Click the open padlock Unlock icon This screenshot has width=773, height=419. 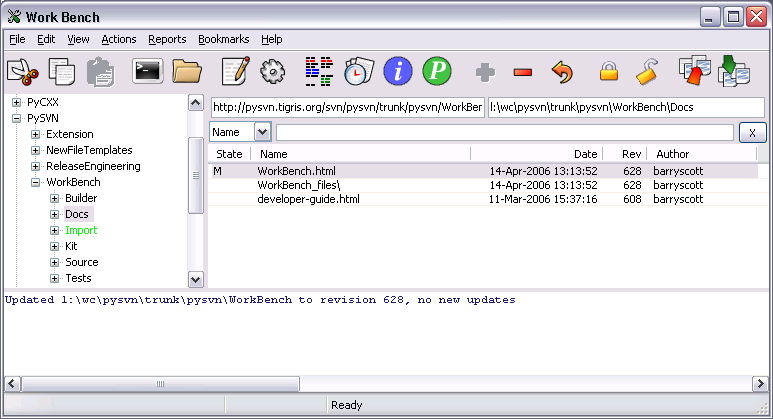[647, 72]
